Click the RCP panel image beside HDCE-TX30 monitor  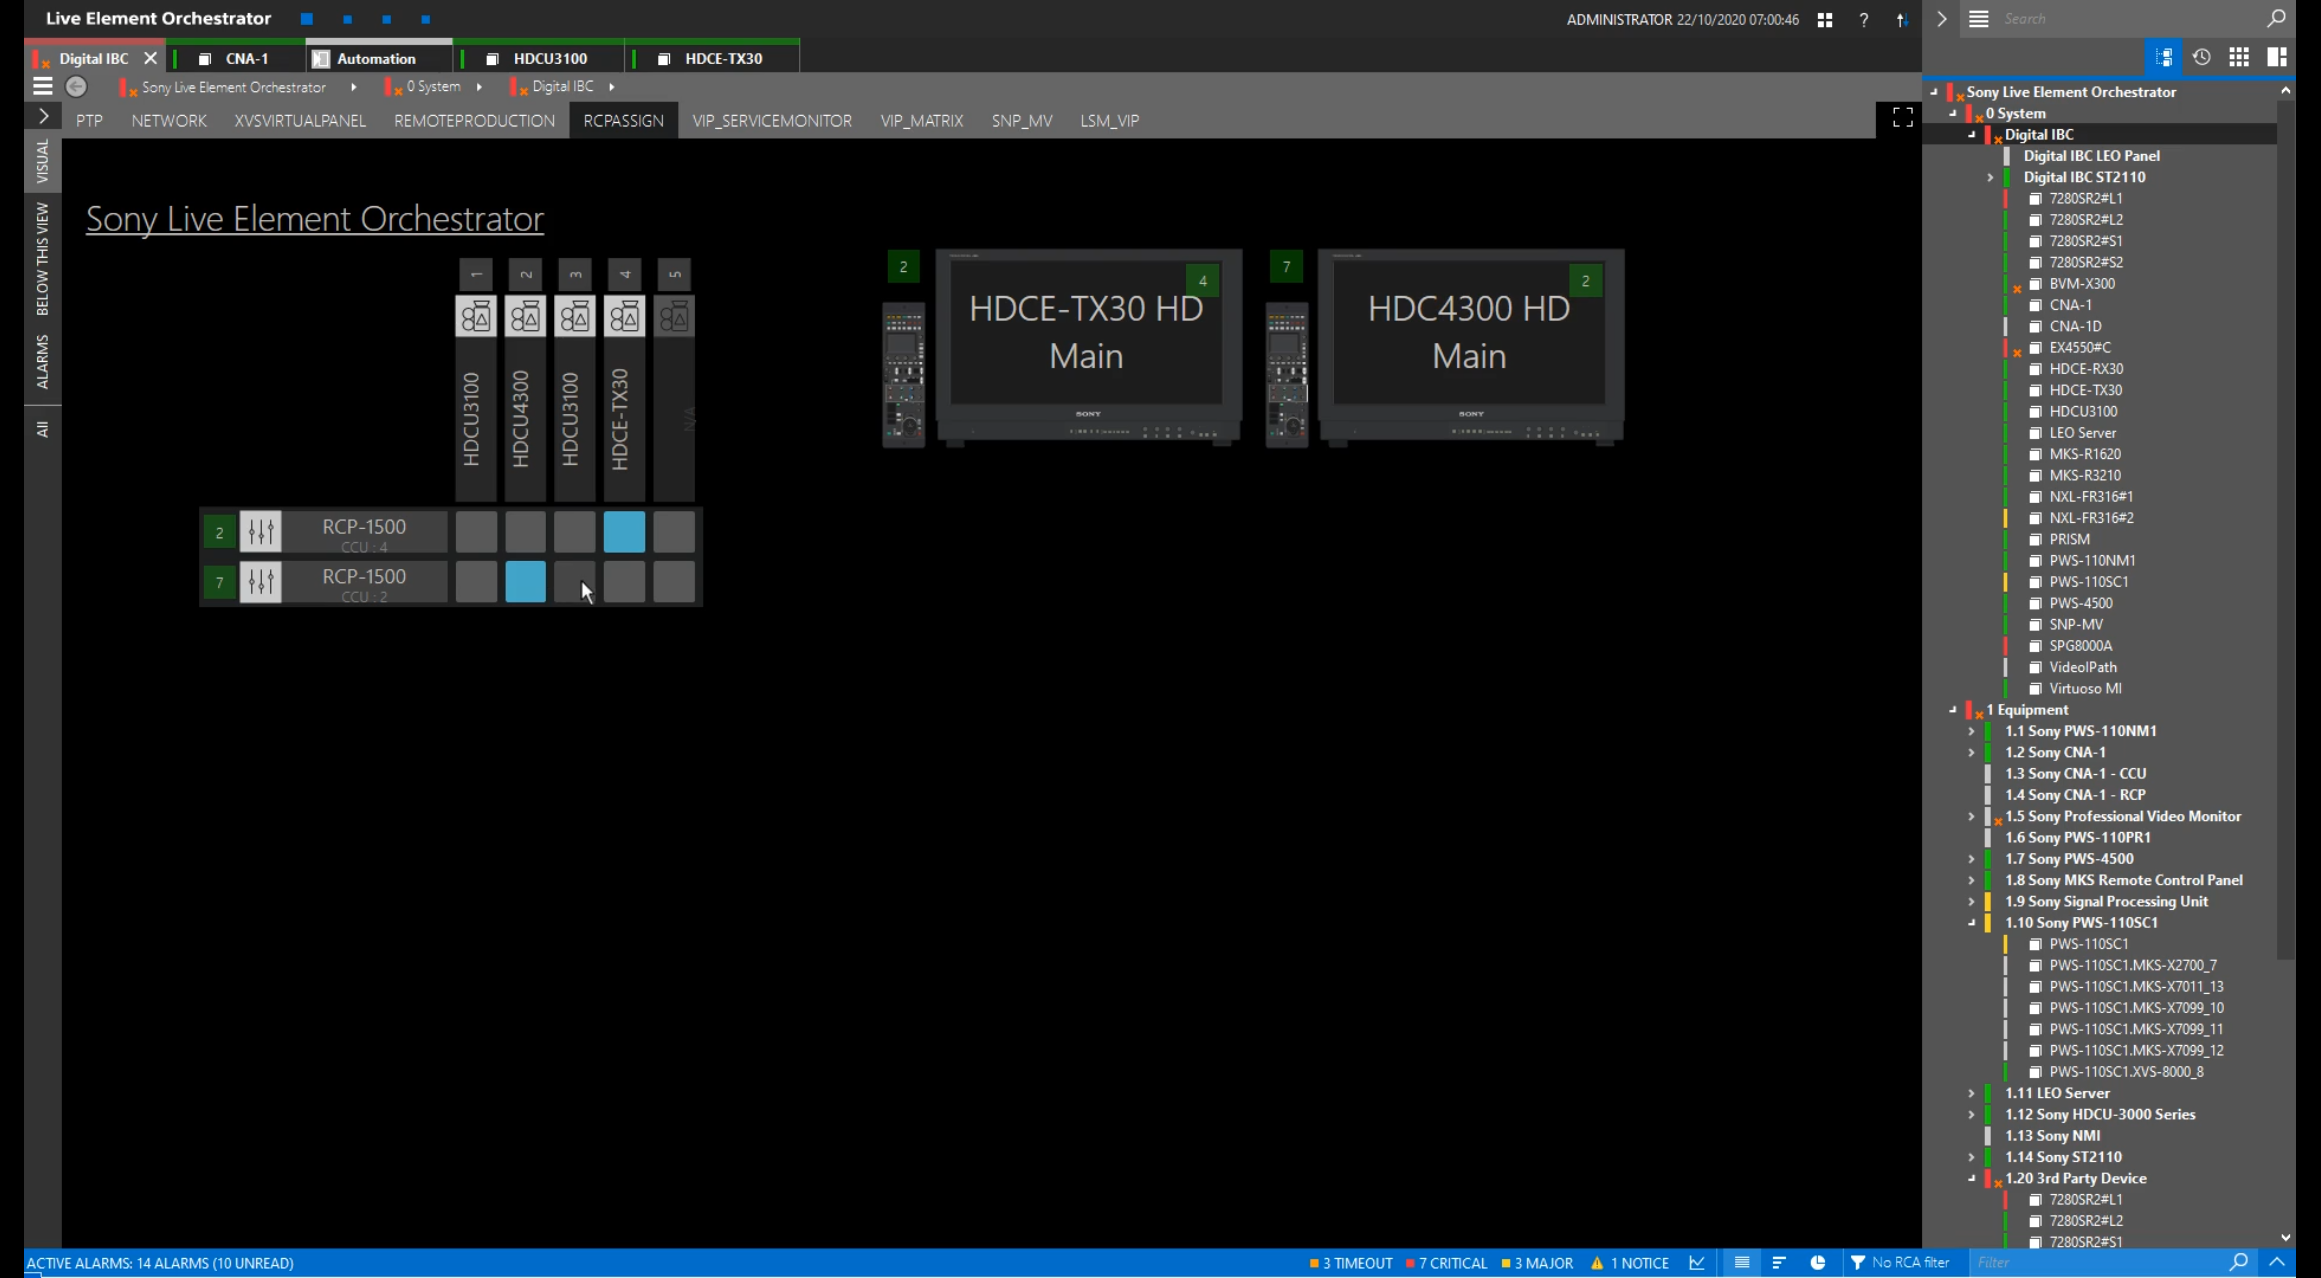pyautogui.click(x=903, y=375)
